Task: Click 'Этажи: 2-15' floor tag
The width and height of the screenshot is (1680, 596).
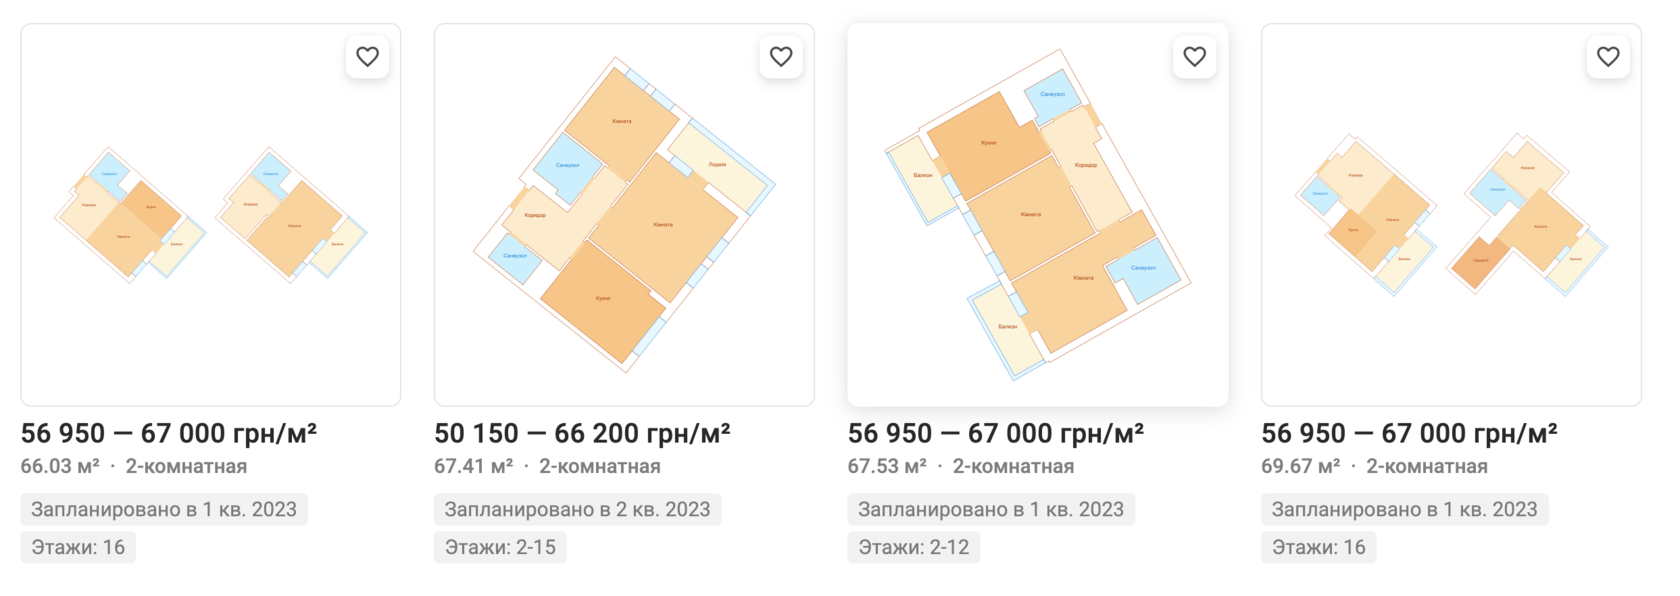Action: click(x=500, y=547)
